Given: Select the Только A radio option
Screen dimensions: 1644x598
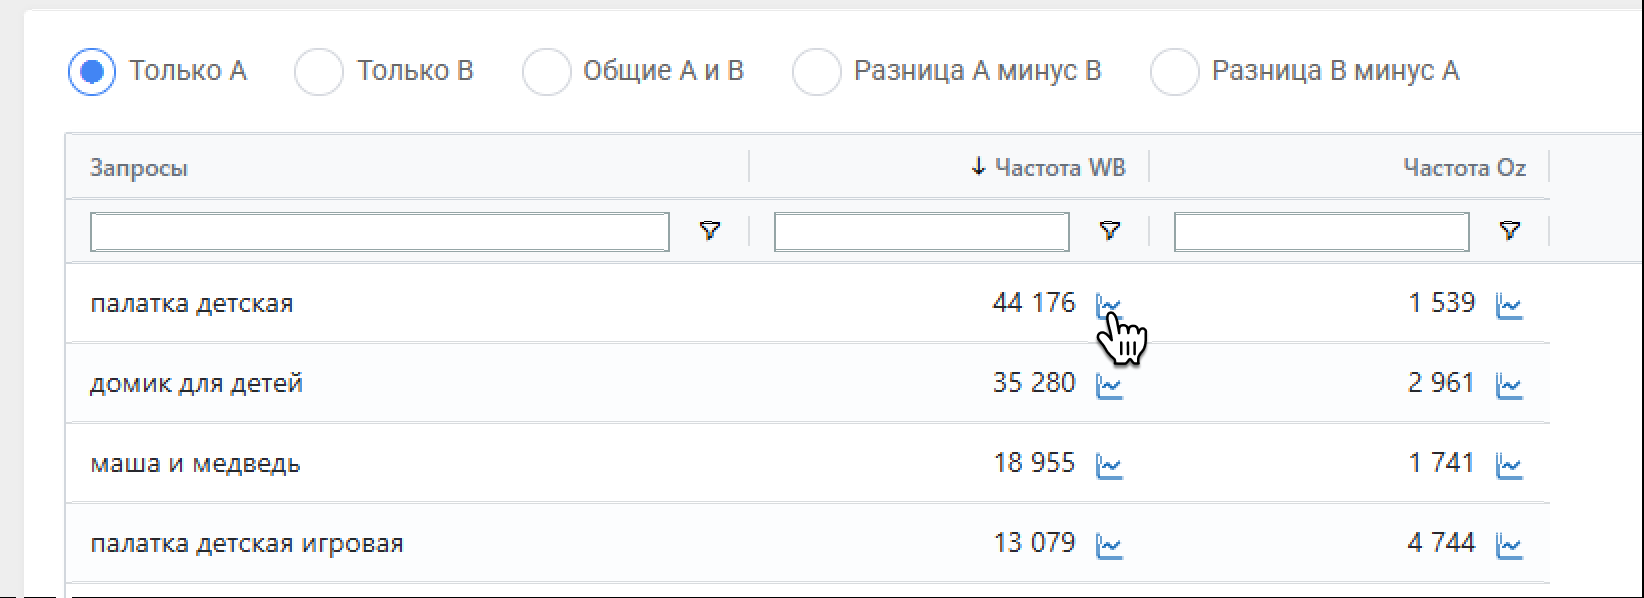Looking at the screenshot, I should pyautogui.click(x=92, y=72).
